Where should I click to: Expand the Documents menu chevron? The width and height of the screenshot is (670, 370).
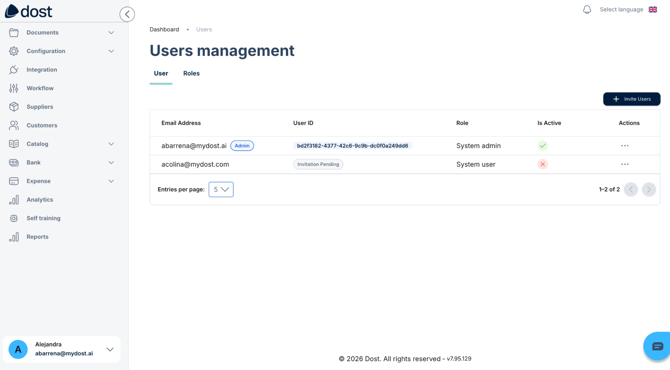coord(111,32)
